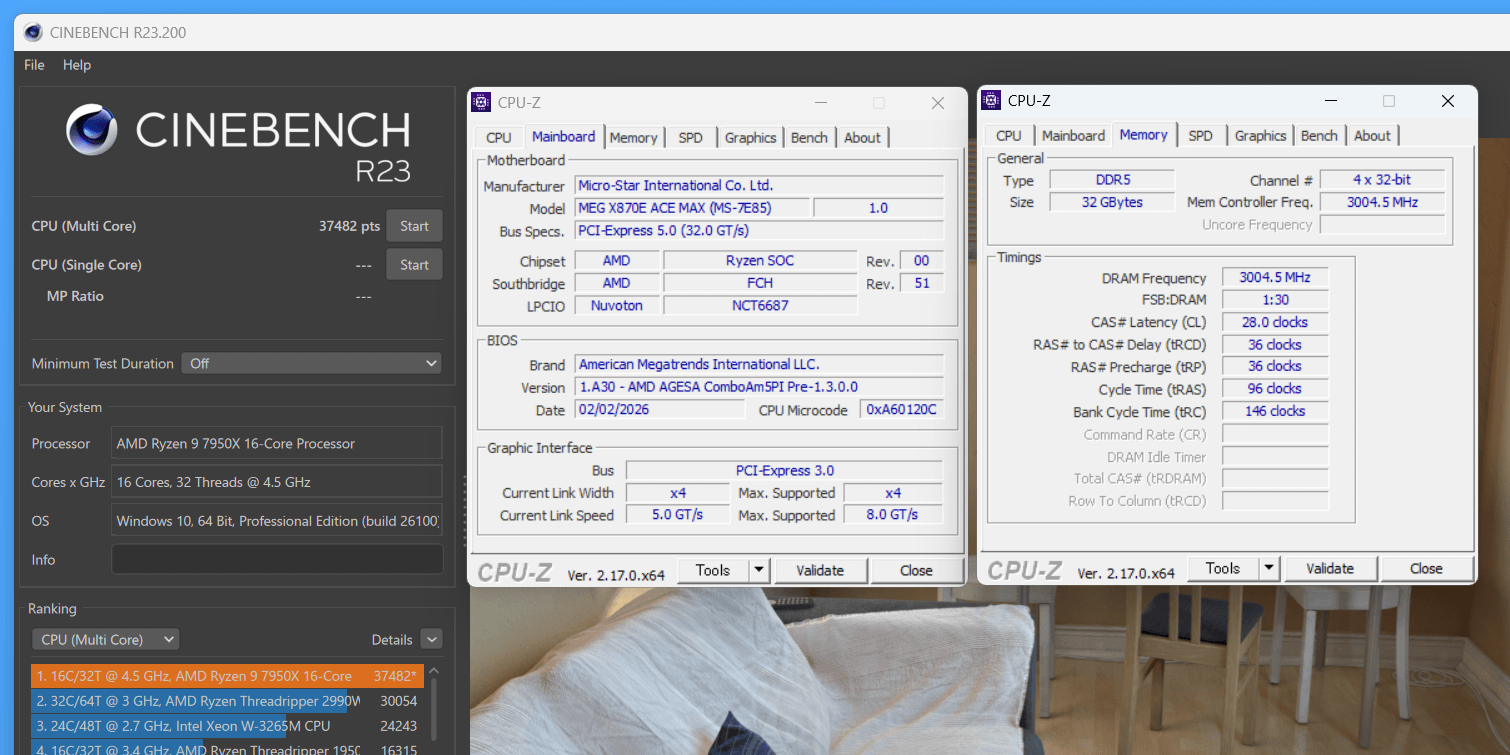Open the CPU (Multi Core) ranking dropdown

tap(105, 639)
